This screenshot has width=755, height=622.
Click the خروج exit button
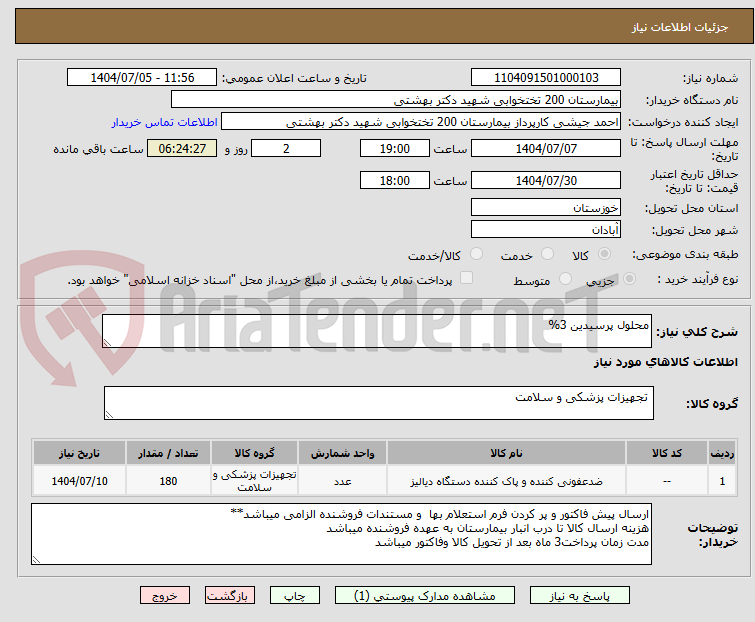coord(165,596)
